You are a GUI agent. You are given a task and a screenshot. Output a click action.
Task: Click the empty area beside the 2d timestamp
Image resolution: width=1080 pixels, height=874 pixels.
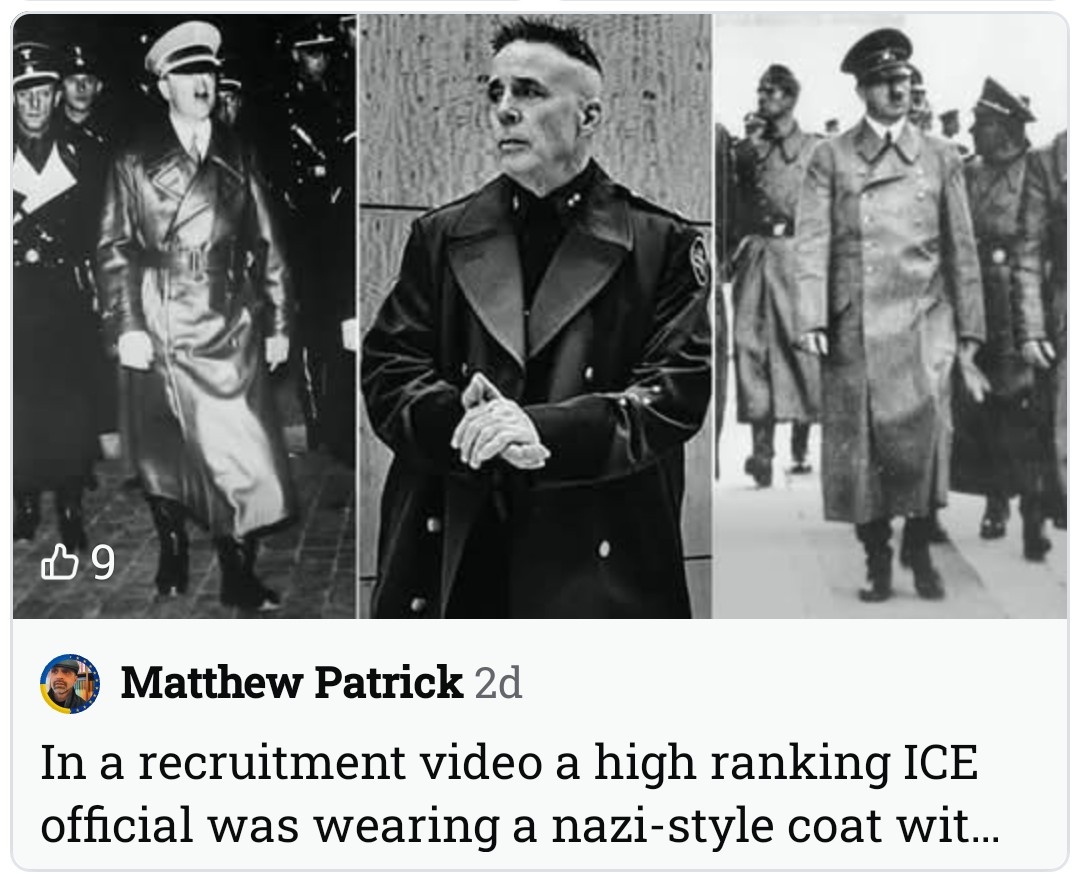(x=792, y=683)
